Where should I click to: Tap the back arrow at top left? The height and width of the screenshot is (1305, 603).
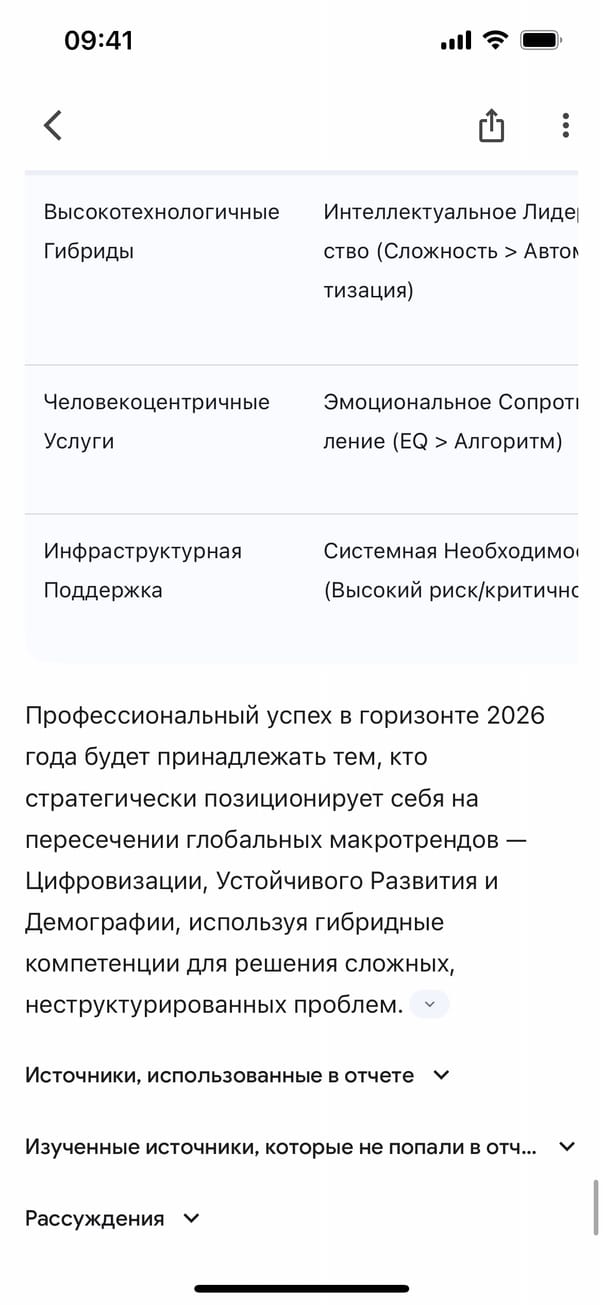coord(53,126)
